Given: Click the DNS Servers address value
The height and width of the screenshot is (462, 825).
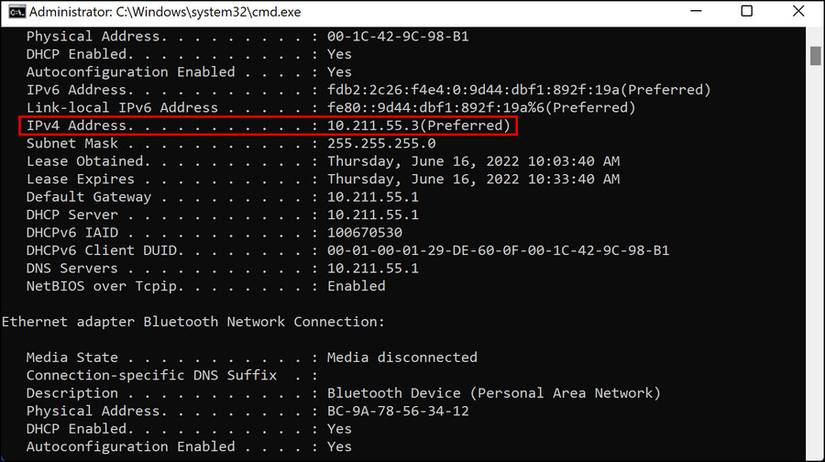Looking at the screenshot, I should tap(373, 268).
